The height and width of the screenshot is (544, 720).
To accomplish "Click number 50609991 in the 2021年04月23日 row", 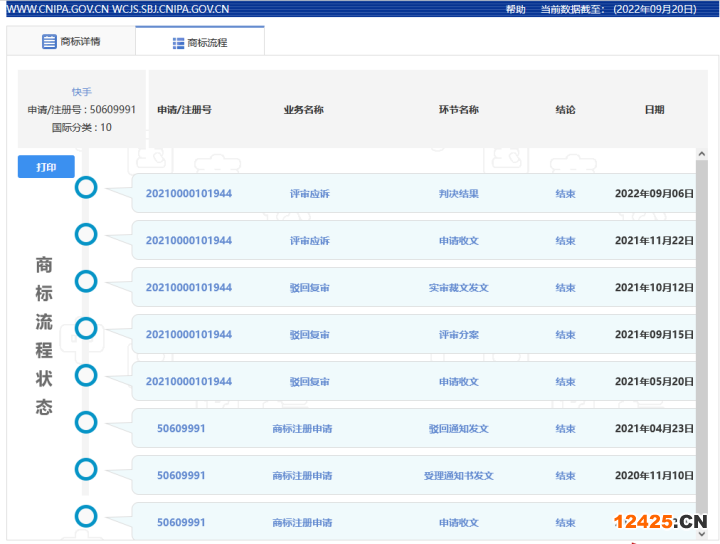I will 181,429.
